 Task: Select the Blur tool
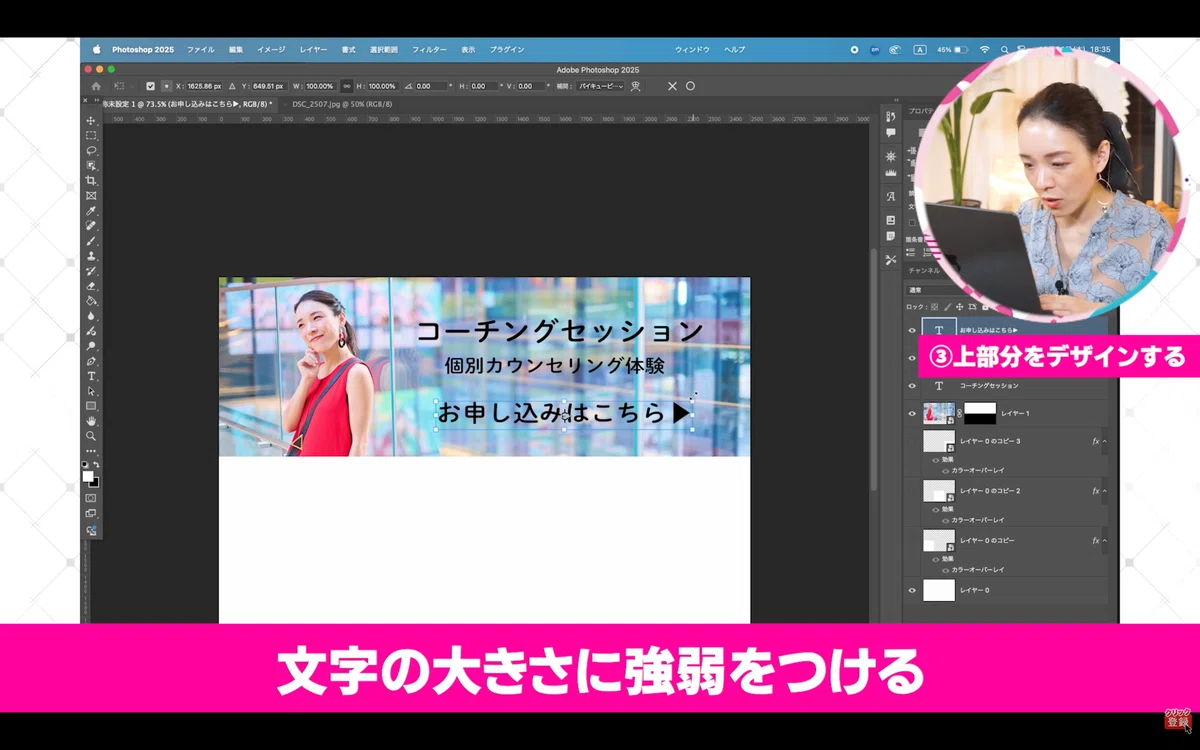click(x=91, y=316)
